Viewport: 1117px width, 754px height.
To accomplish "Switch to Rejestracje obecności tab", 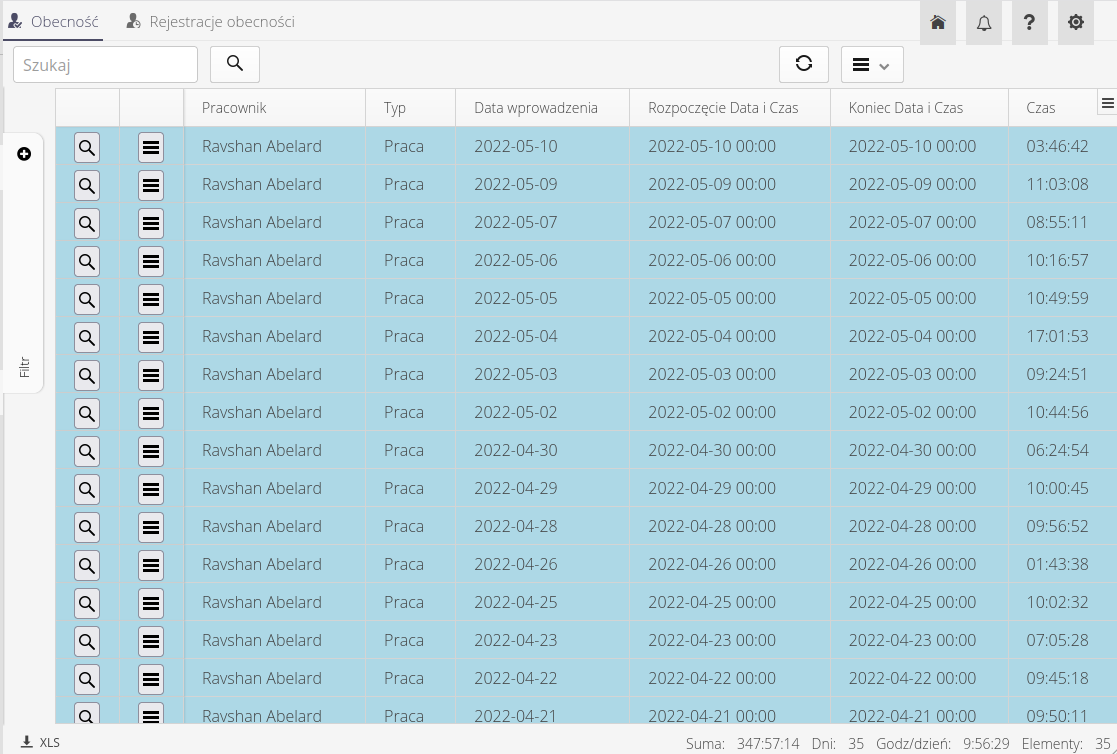I will [x=211, y=21].
